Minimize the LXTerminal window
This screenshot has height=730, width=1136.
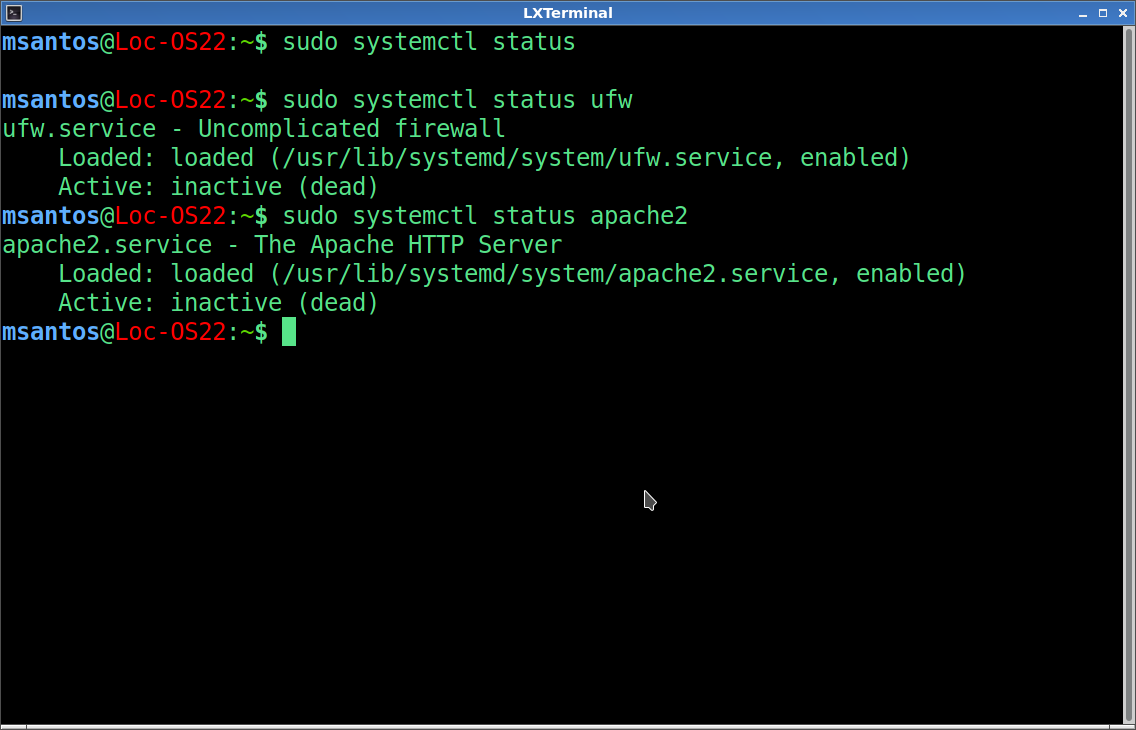[x=1084, y=13]
